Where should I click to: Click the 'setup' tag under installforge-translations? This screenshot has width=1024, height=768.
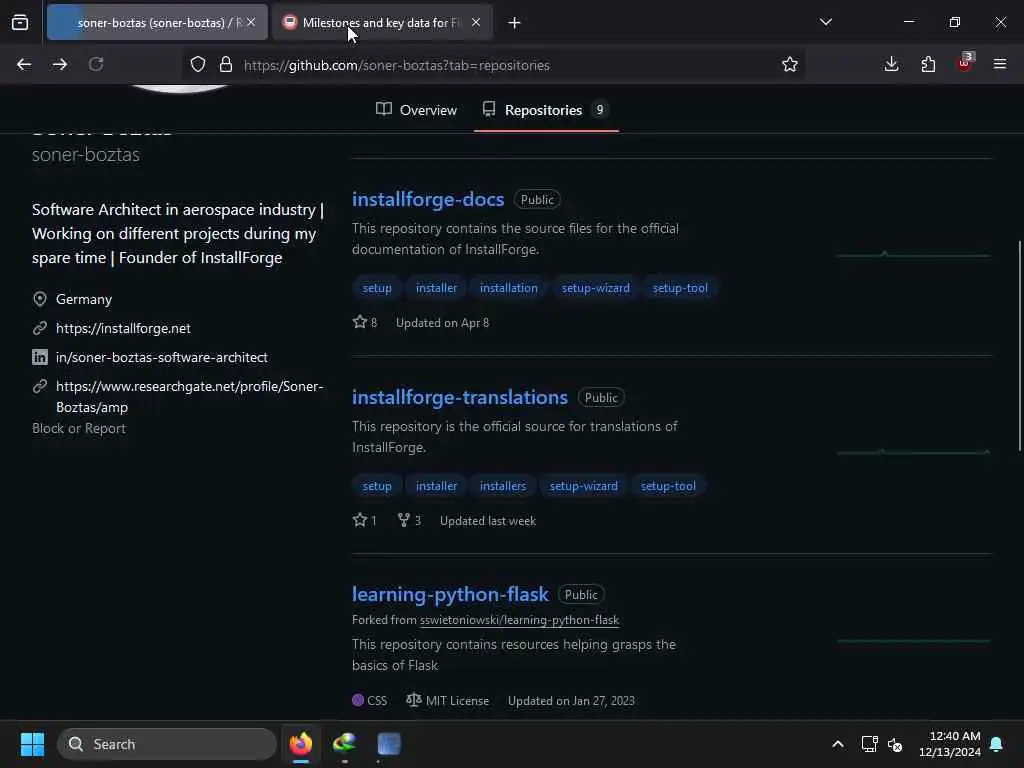(377, 486)
